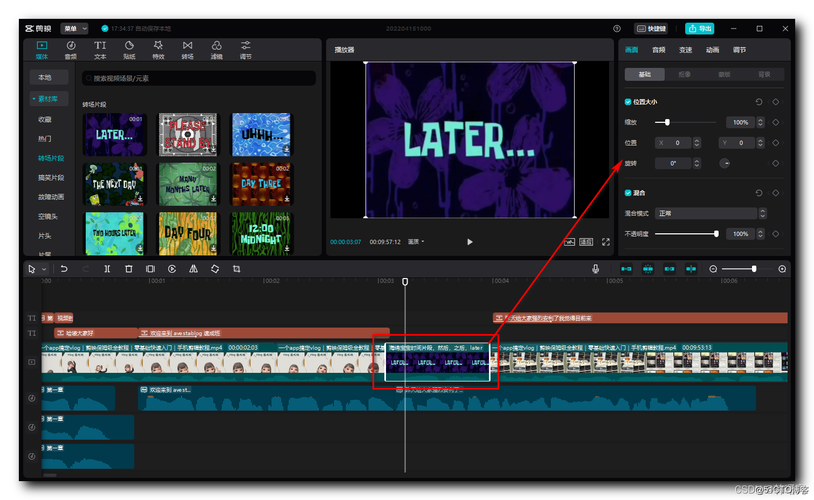
Task: Reset 混合 section with the reset arrow
Action: (x=758, y=193)
